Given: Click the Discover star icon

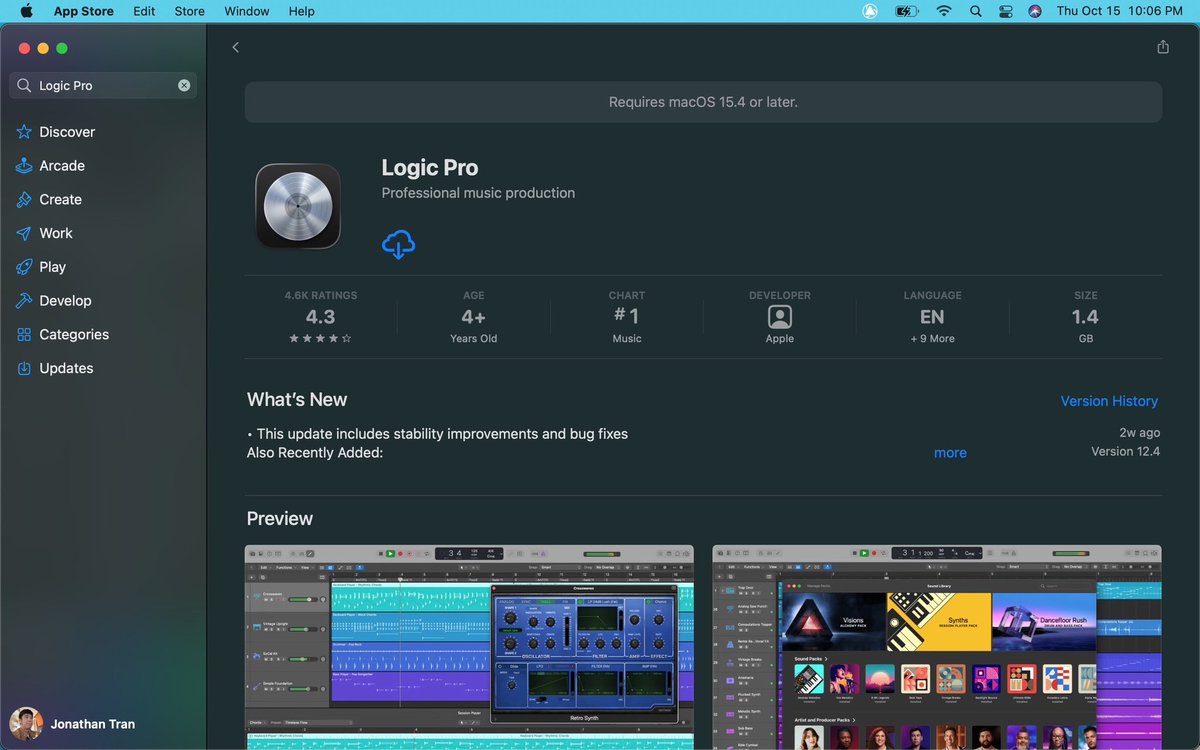Looking at the screenshot, I should coord(24,132).
